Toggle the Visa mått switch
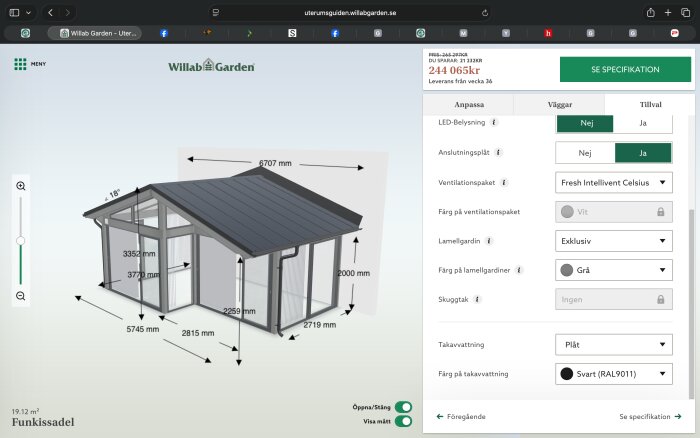Screen dimensions: 700x438 (x=404, y=421)
